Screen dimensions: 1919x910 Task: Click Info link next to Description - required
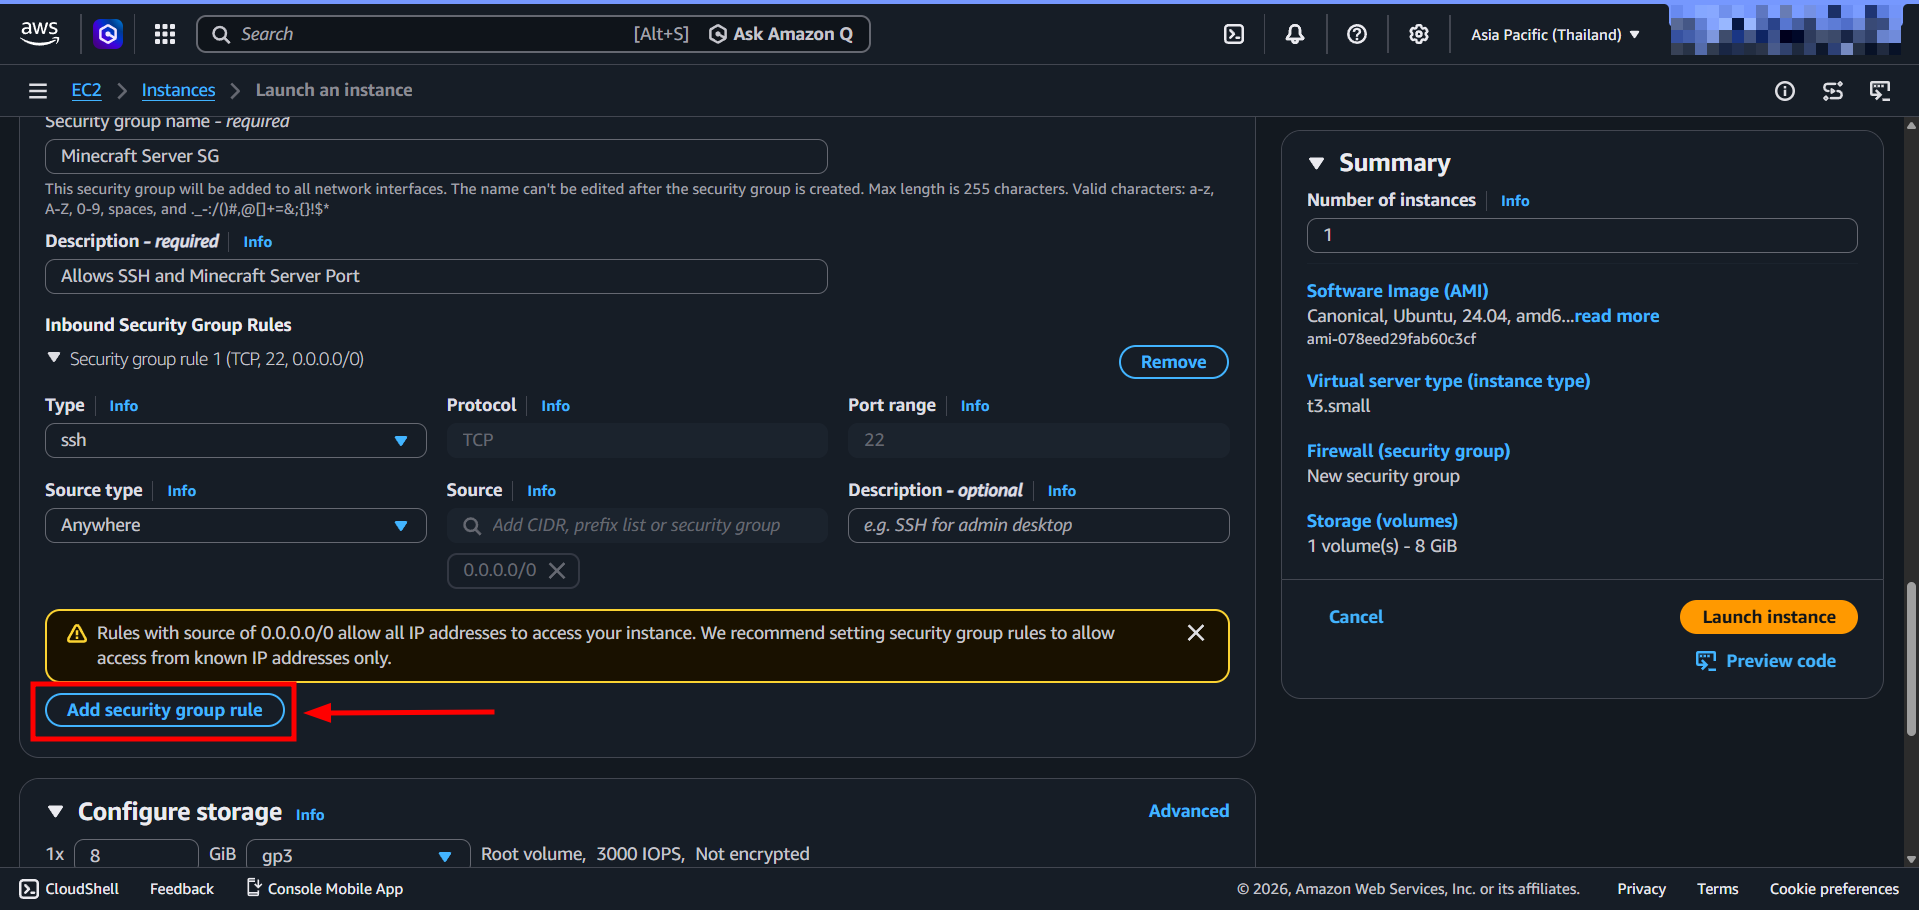coord(257,242)
